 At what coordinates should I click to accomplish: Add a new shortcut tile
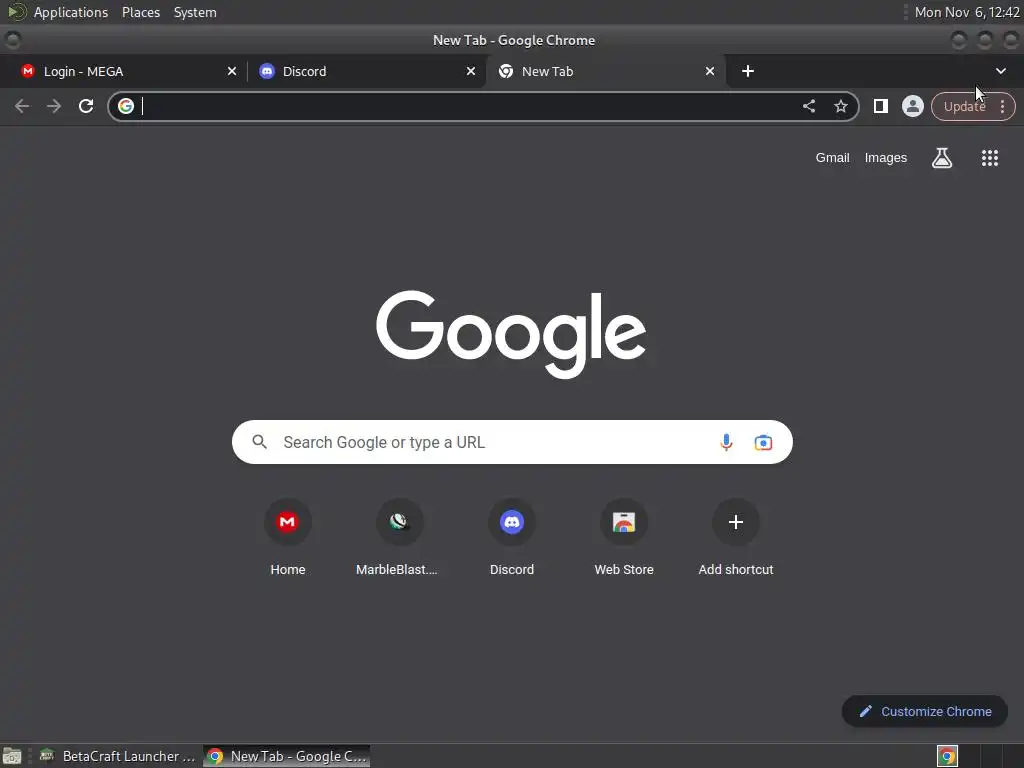[736, 537]
